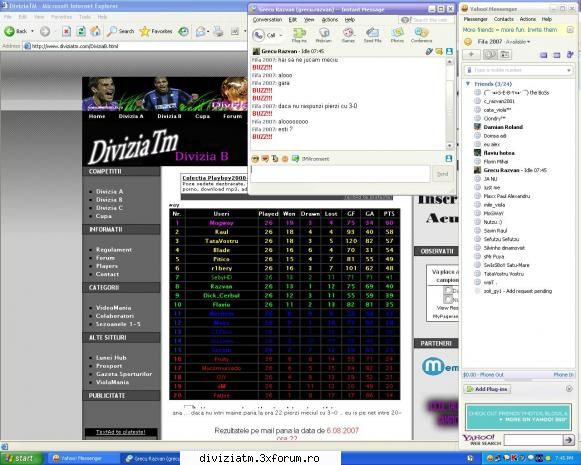The width and height of the screenshot is (581, 465).
Task: Open Conversation menu in Instant Message window
Action: (267, 20)
